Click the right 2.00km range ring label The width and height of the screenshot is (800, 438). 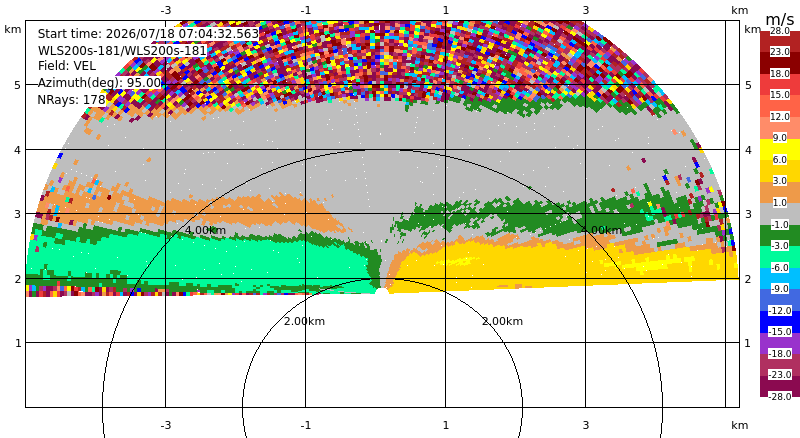[x=503, y=321]
